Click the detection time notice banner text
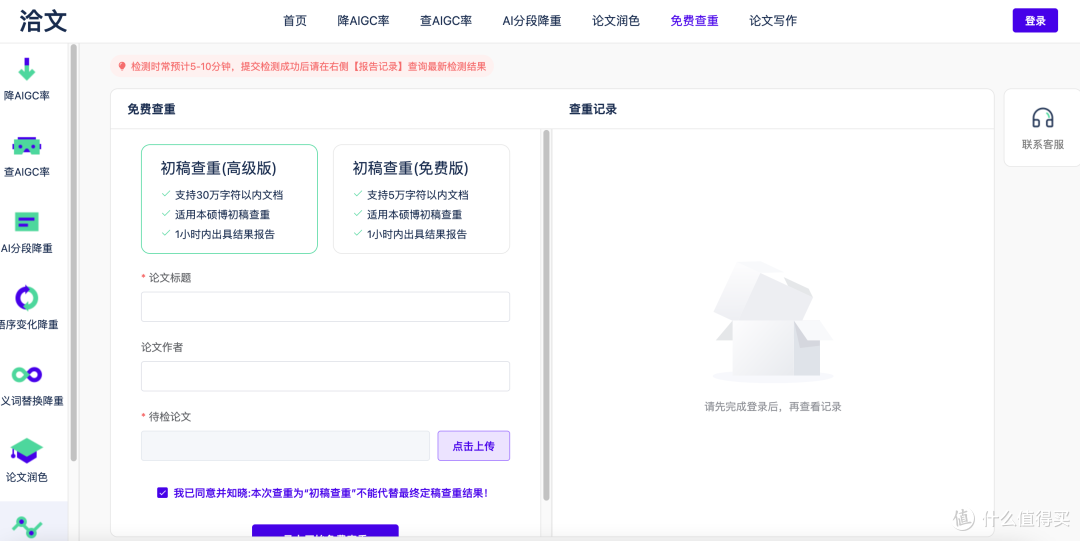The image size is (1080, 541). coord(309,67)
